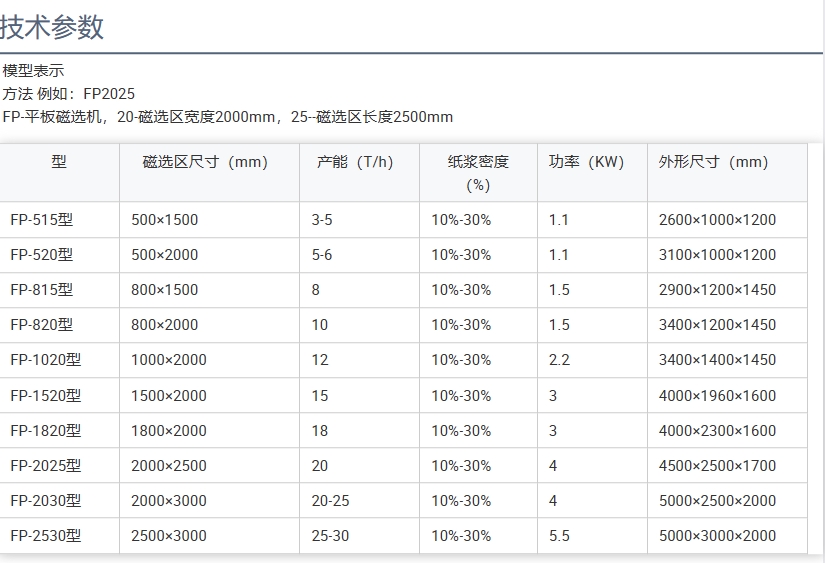Viewport: 825px width, 563px height.
Task: Click the 模型表示 text line
Action: point(33,71)
